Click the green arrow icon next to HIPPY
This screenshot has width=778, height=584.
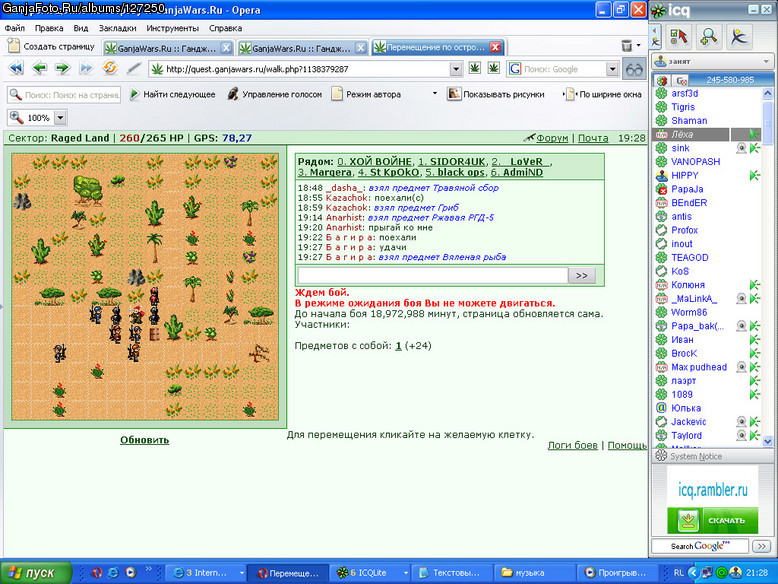click(x=755, y=175)
